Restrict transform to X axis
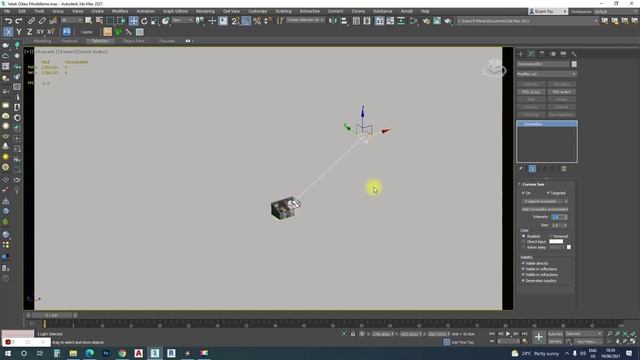The image size is (640, 360). coord(8,32)
